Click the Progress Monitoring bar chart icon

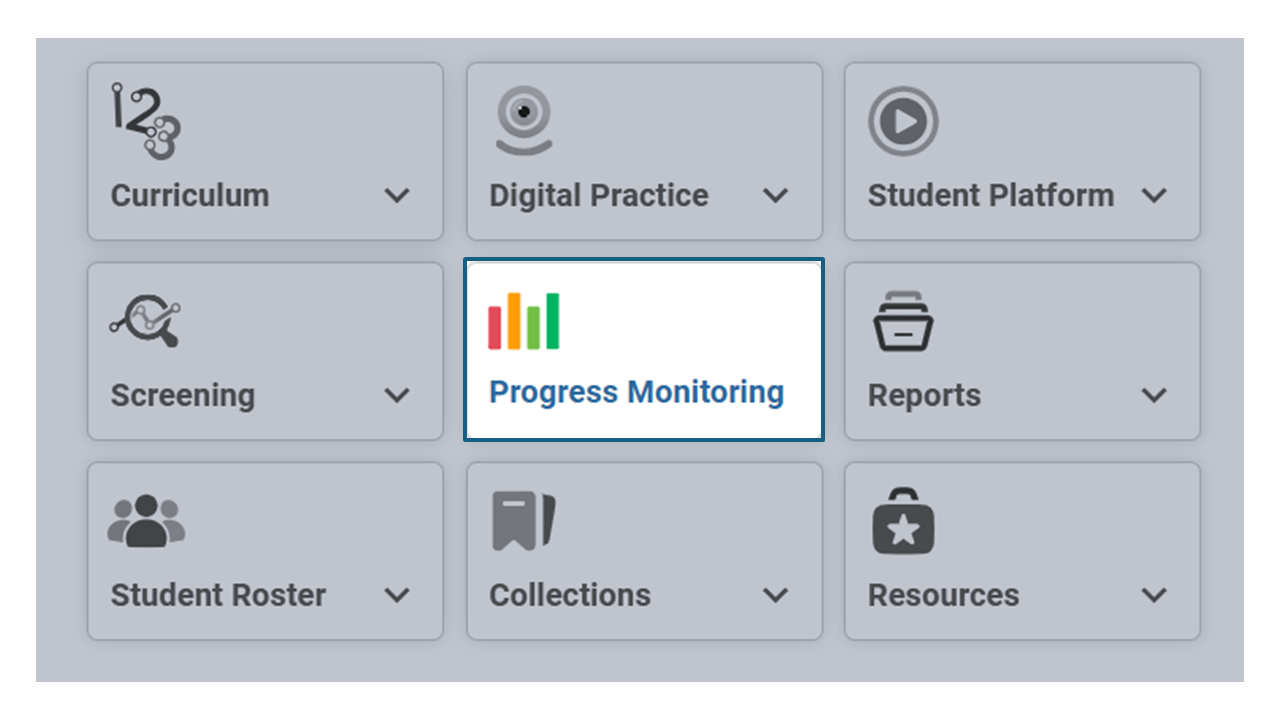point(524,321)
